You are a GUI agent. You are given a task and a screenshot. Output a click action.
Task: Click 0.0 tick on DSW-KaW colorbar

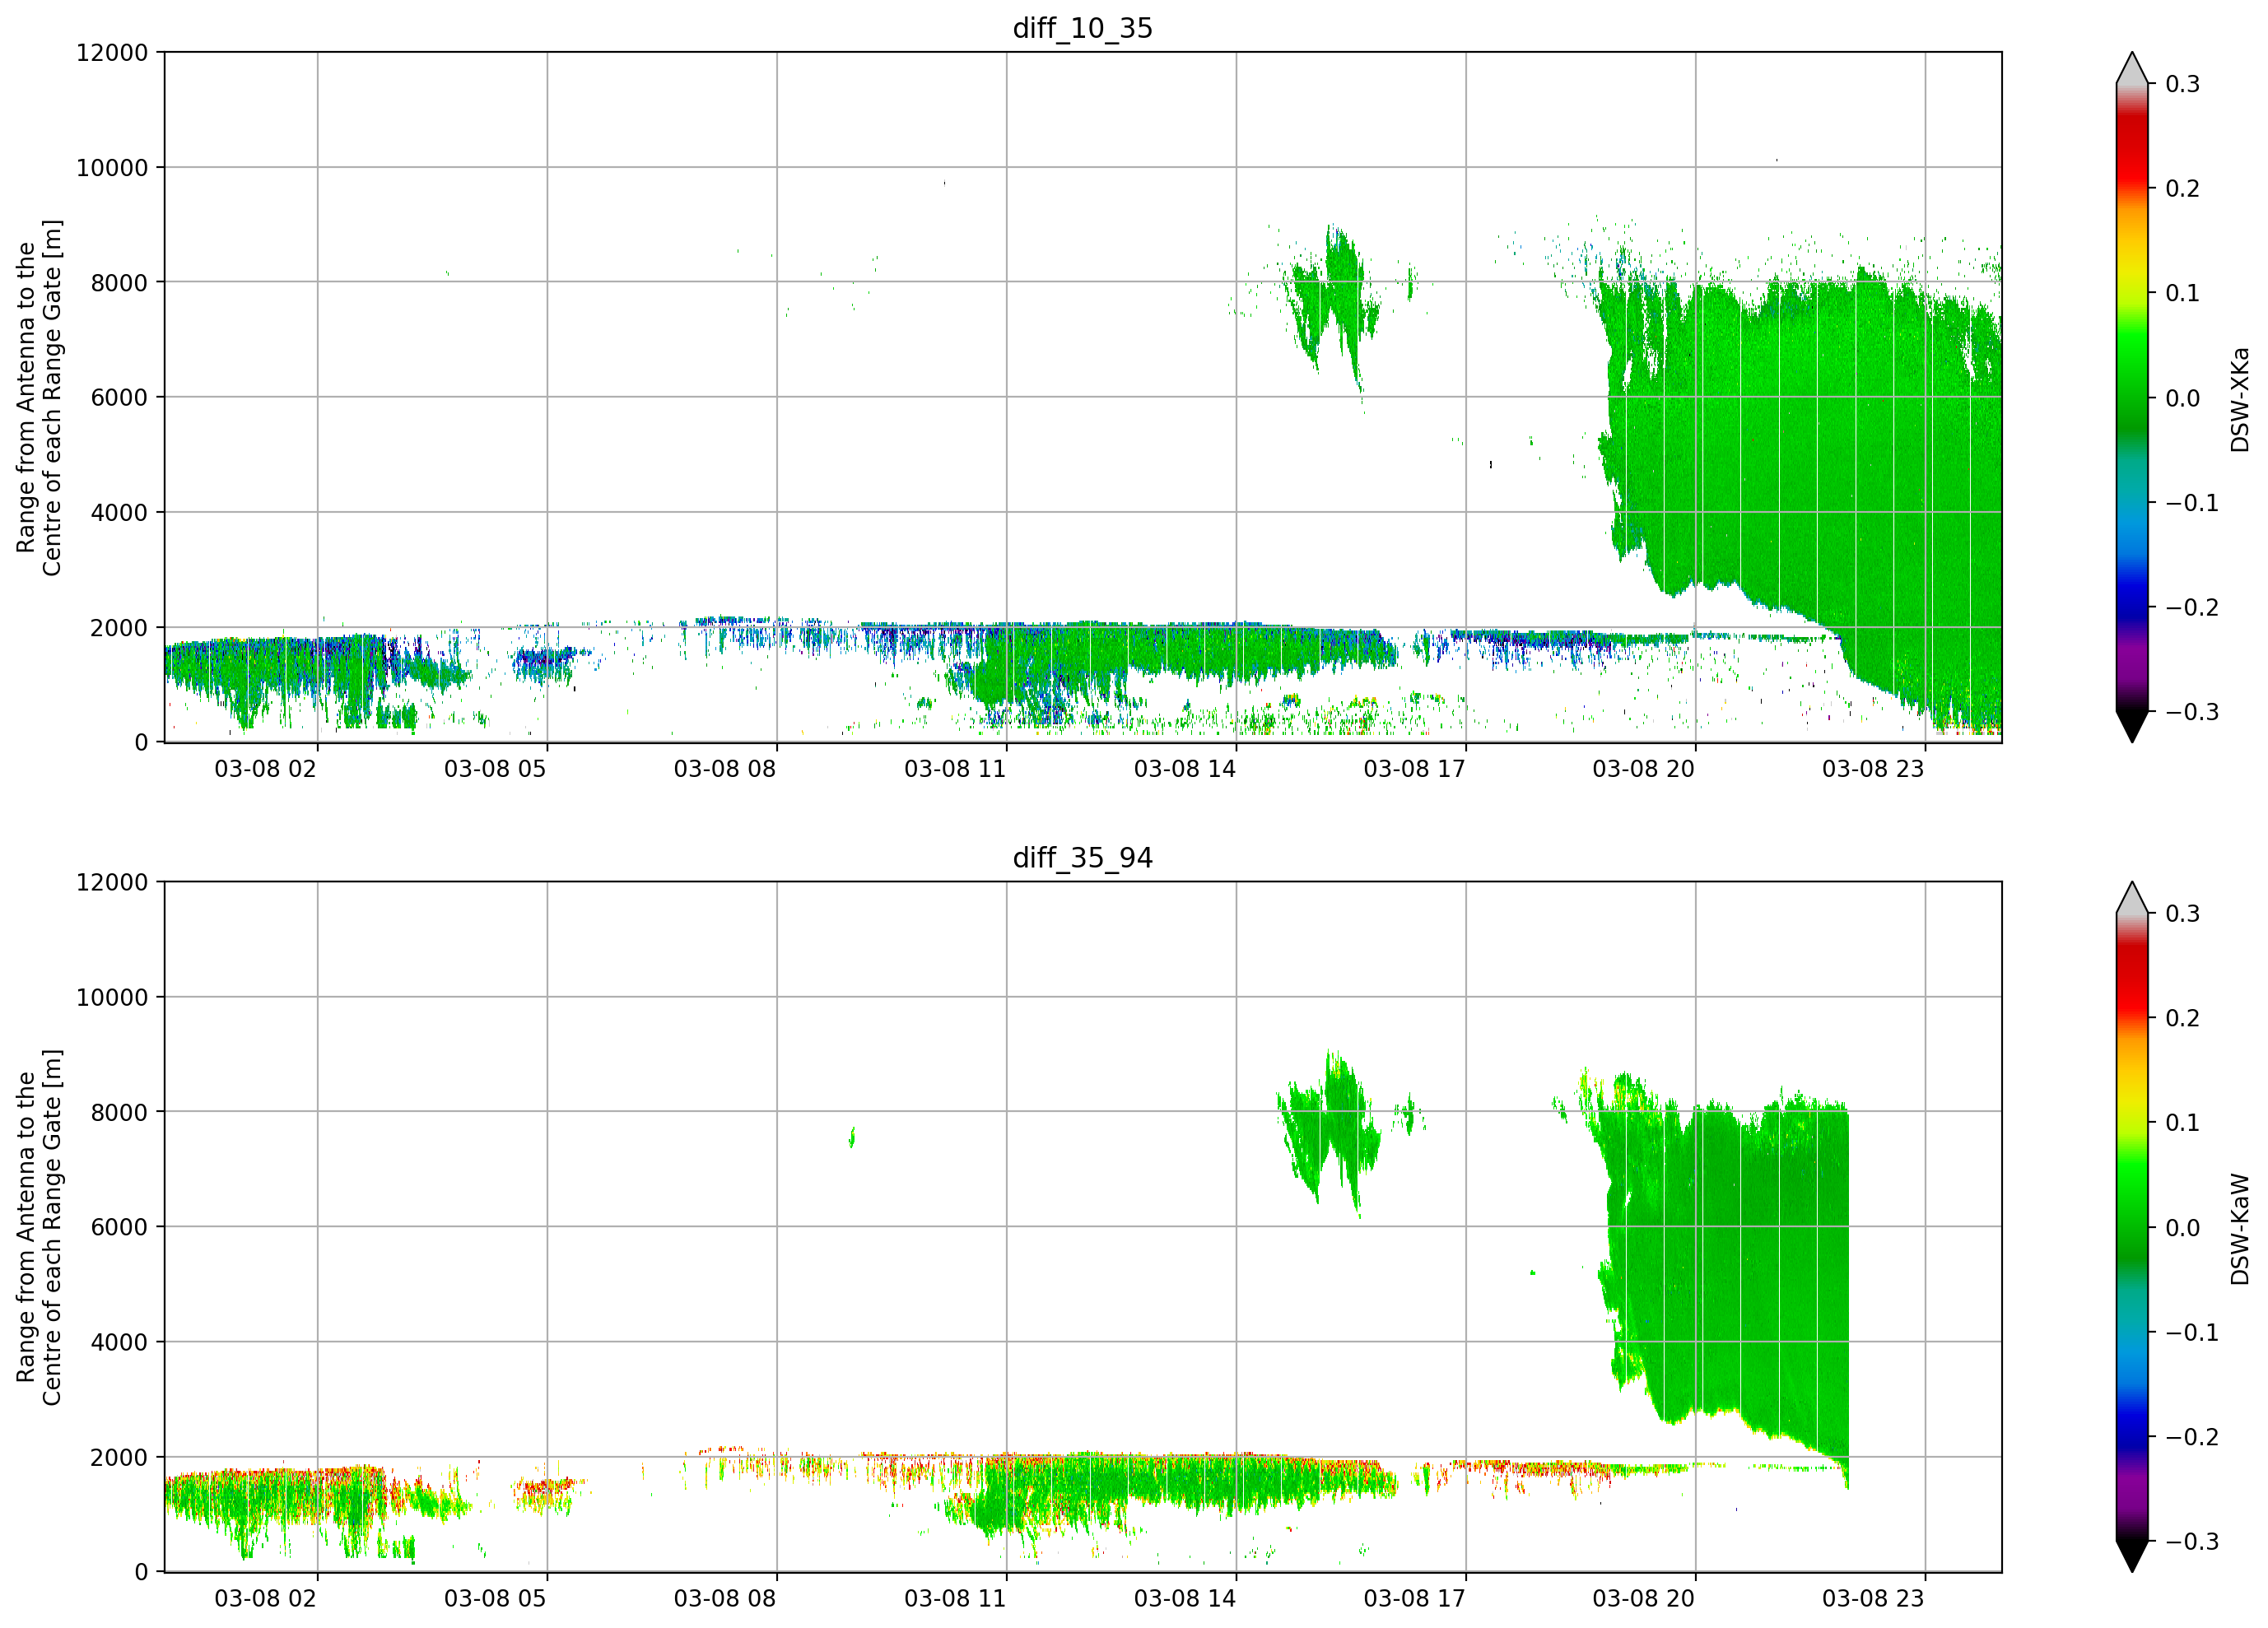coord(2182,1229)
